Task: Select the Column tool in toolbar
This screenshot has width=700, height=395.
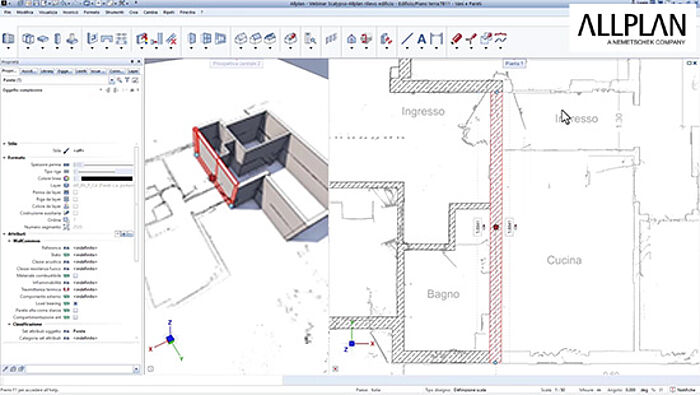Action: (x=57, y=39)
